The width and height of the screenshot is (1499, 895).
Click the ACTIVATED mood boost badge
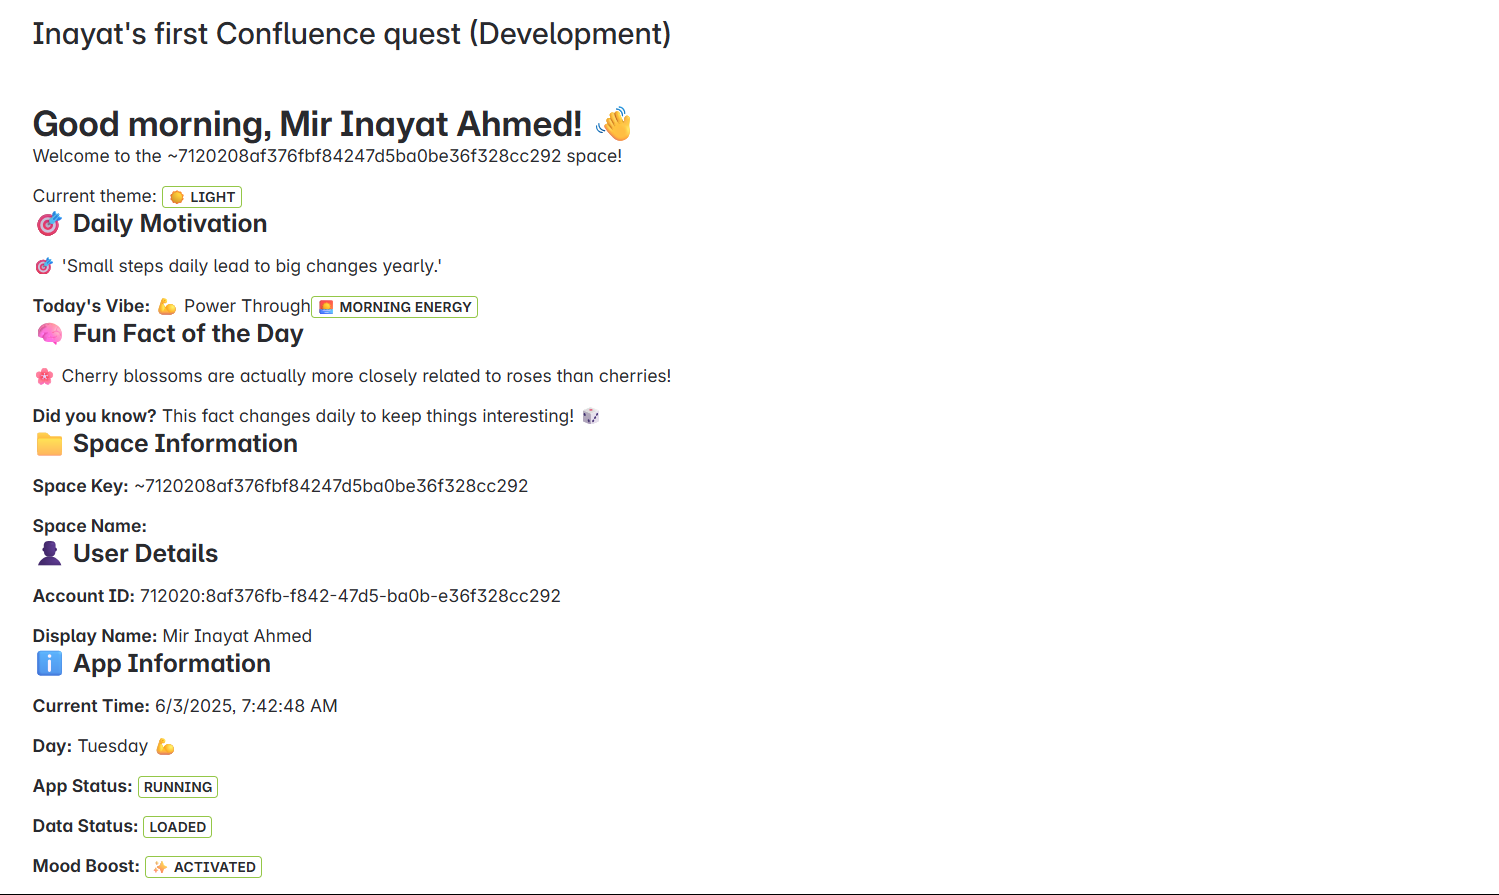(x=204, y=867)
